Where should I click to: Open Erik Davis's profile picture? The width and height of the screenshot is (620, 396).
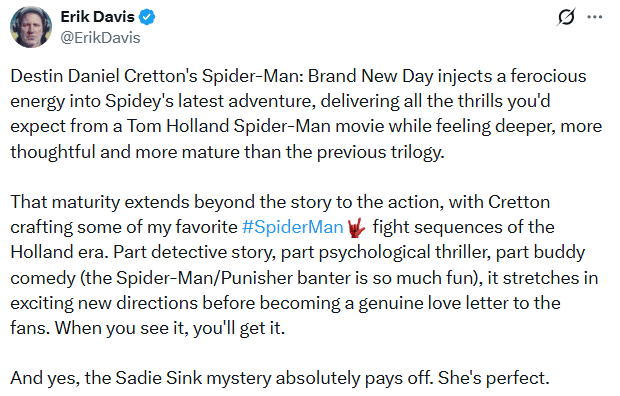pyautogui.click(x=31, y=27)
